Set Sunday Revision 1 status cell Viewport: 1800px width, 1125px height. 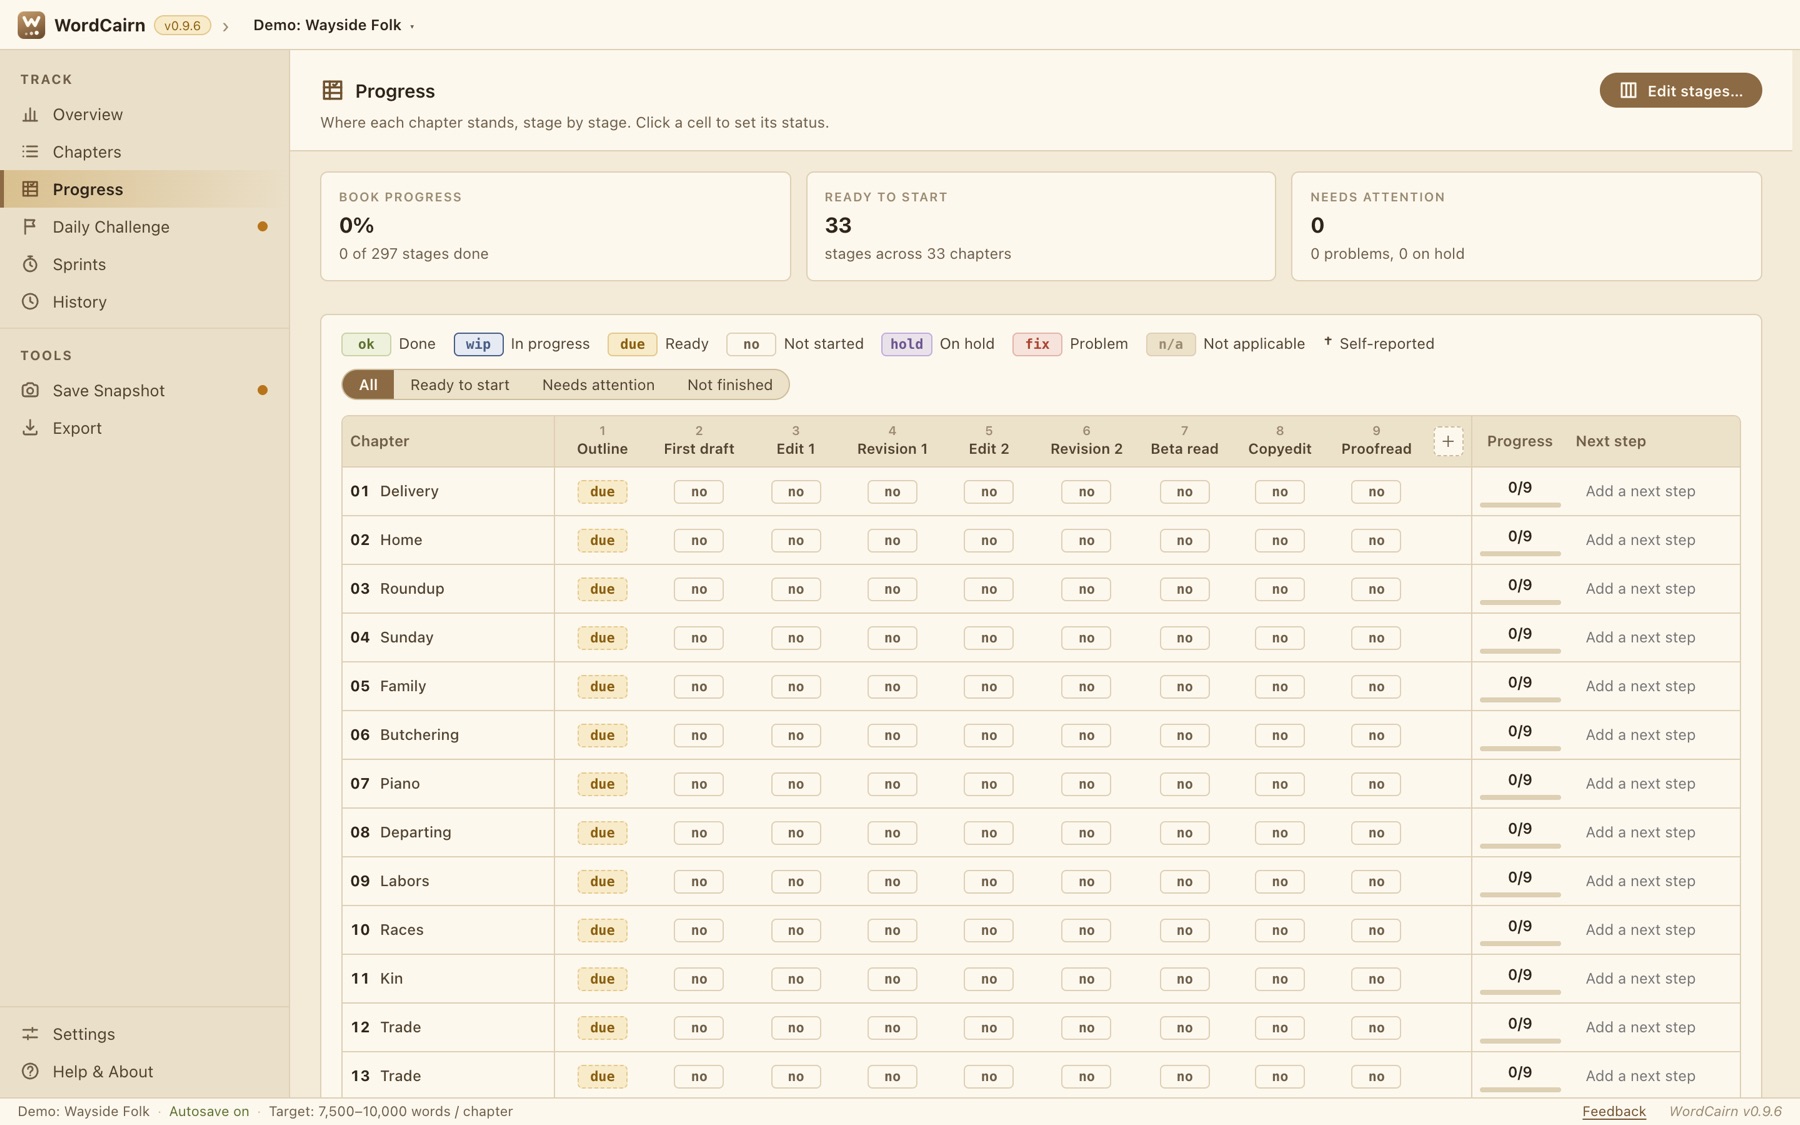point(892,638)
